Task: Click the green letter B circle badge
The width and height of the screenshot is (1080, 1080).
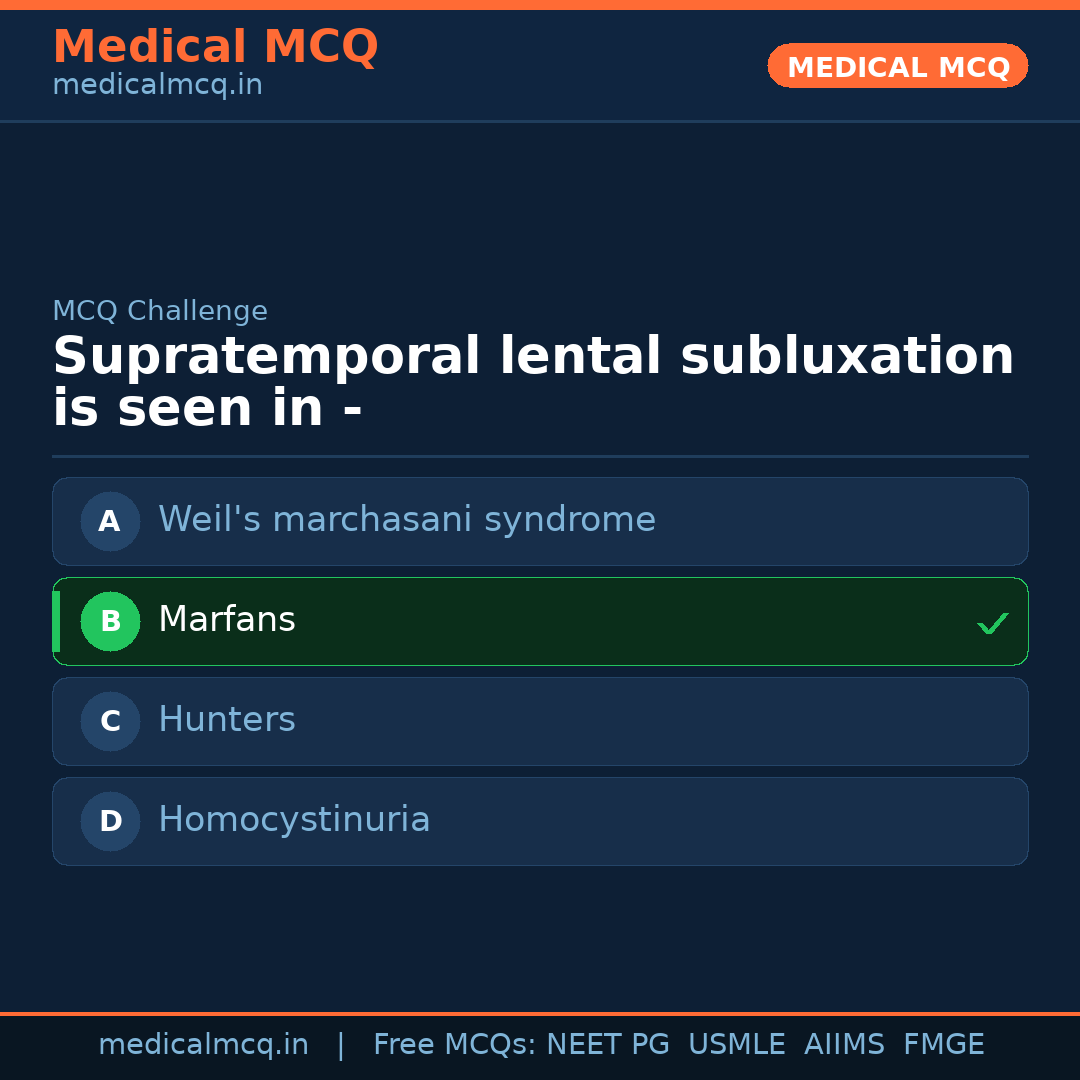Action: pos(110,621)
